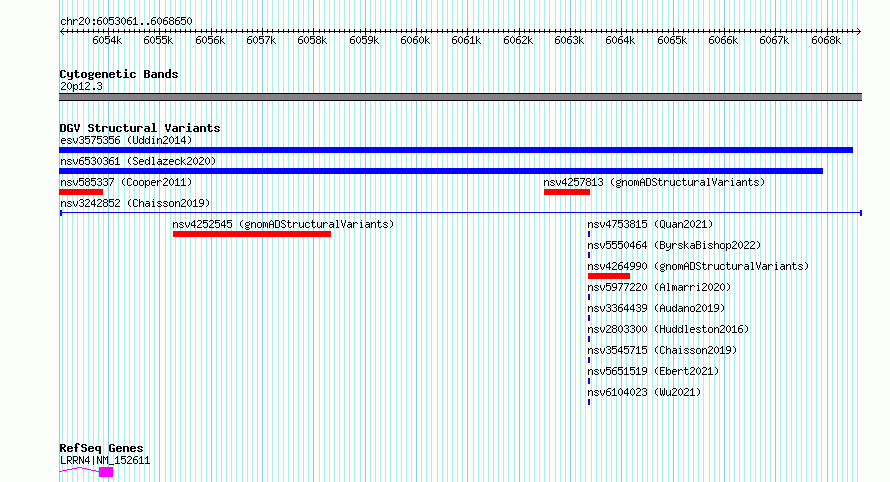Open the nsv6104023 (Wu2021) variant label

point(644,392)
